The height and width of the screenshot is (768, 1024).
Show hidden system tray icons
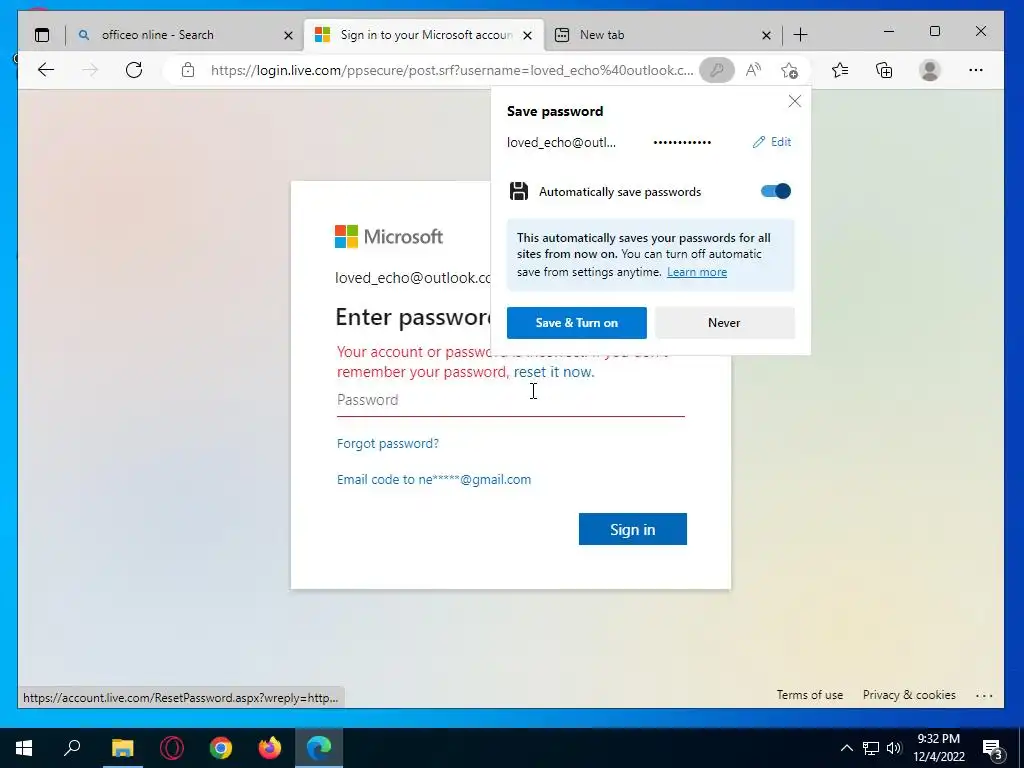click(x=846, y=748)
